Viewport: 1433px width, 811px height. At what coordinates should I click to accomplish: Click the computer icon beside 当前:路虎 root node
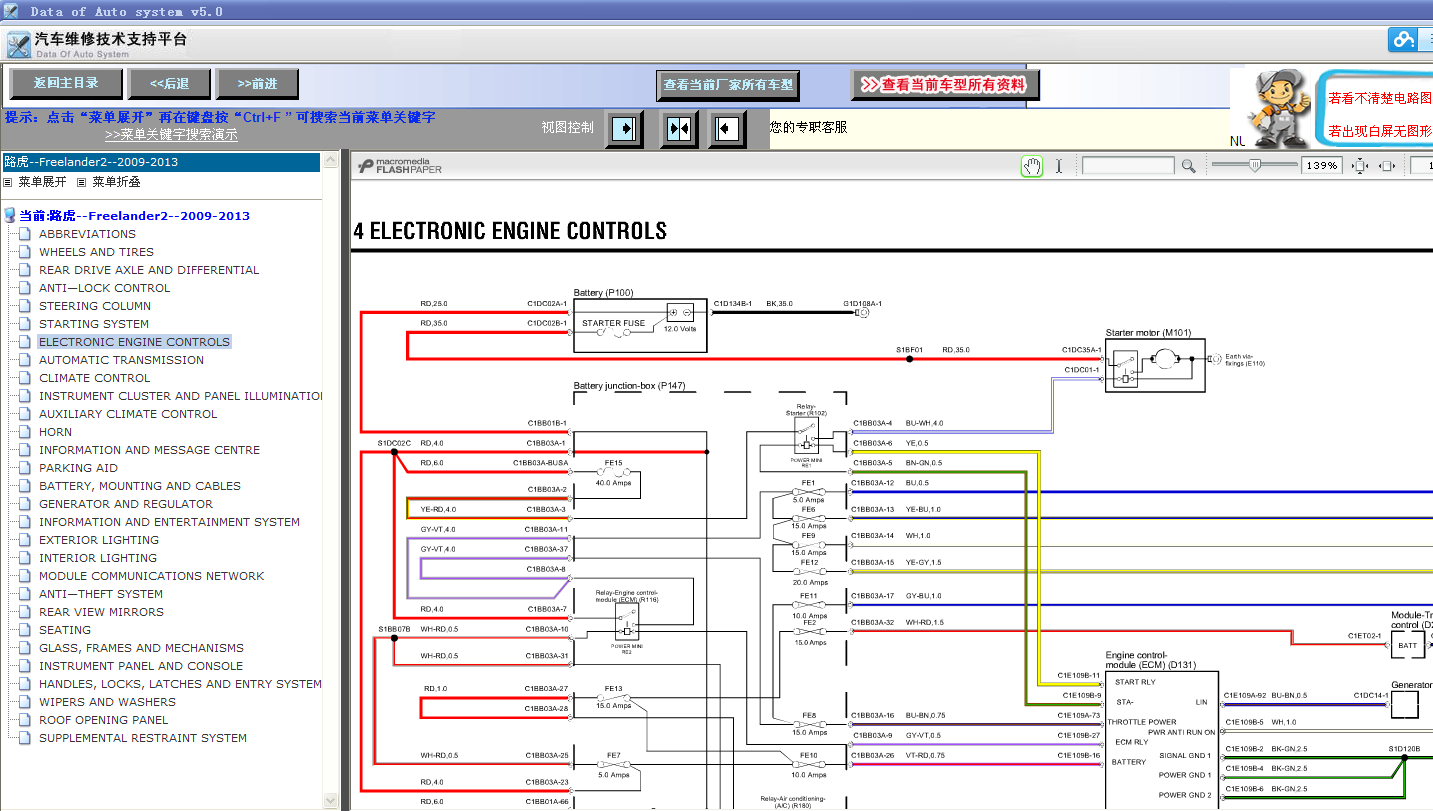click(x=10, y=215)
